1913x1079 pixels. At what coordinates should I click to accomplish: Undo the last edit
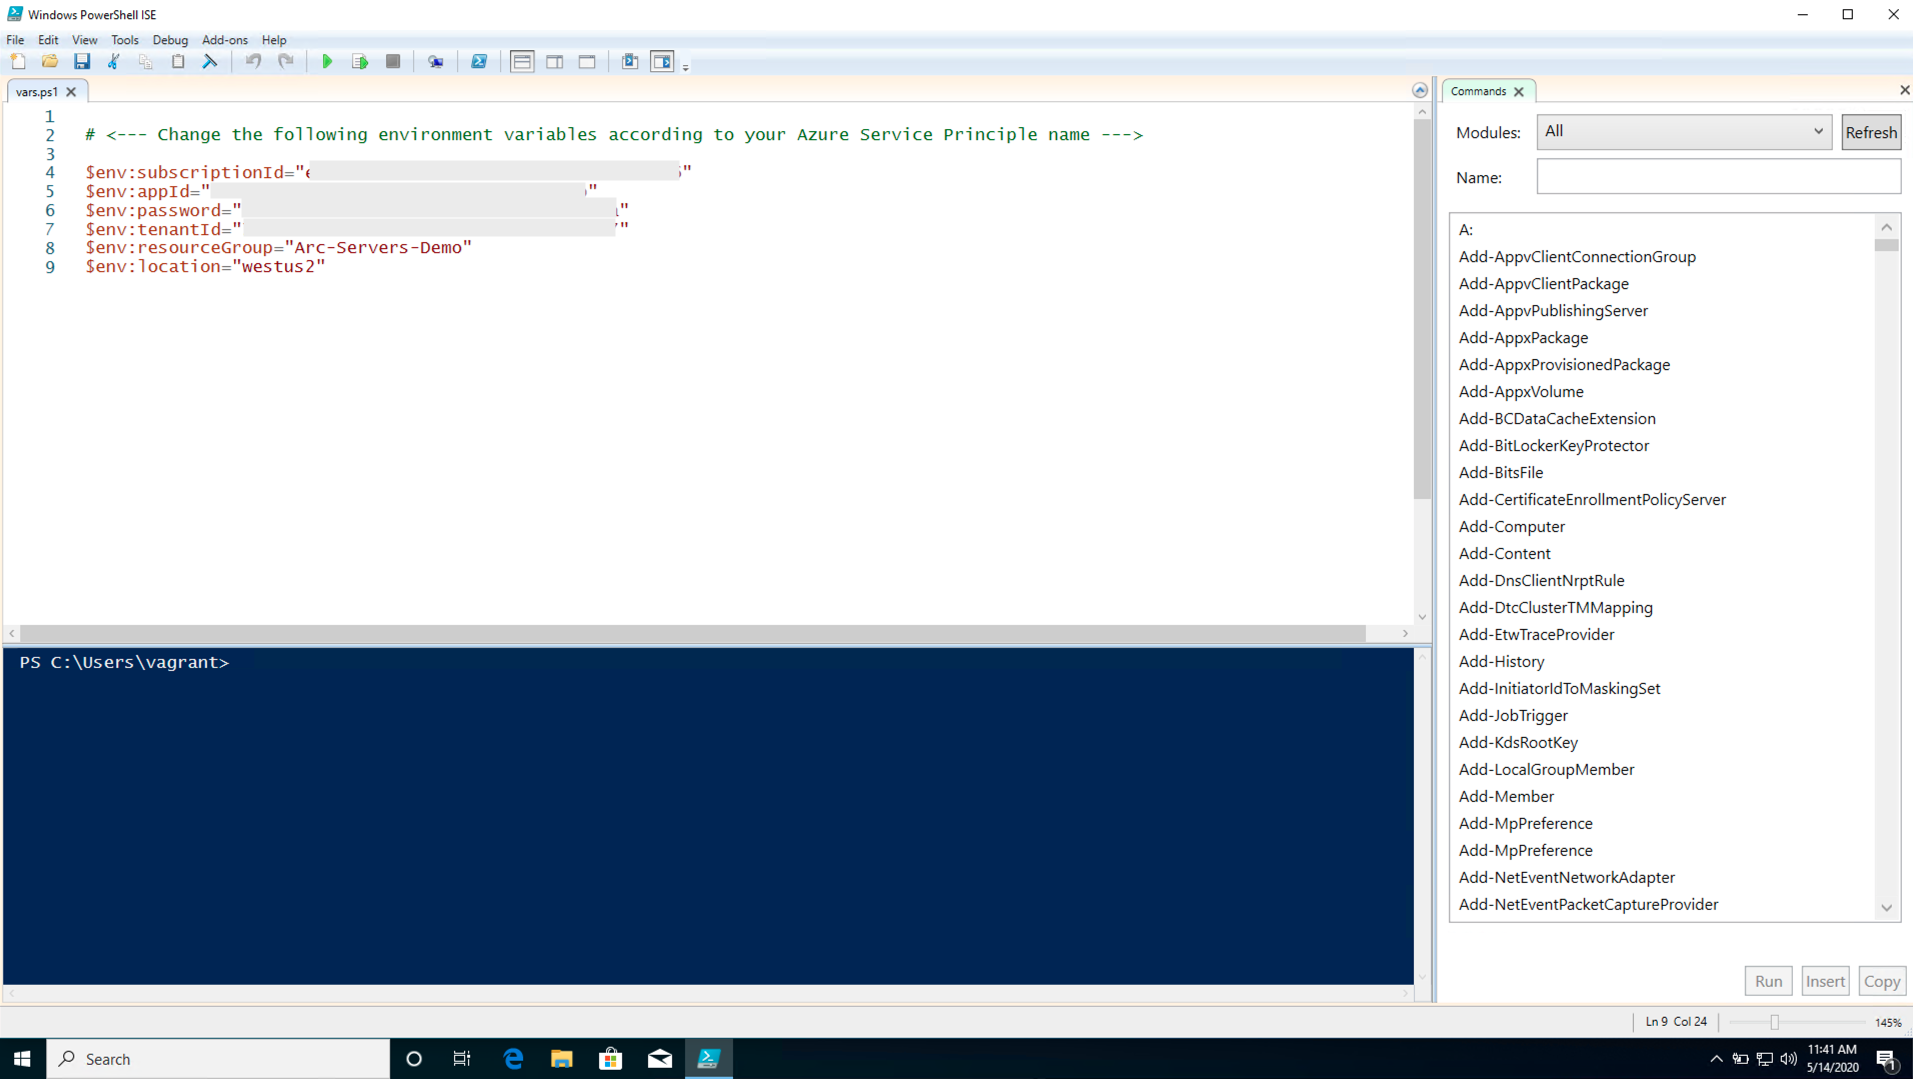pyautogui.click(x=254, y=62)
